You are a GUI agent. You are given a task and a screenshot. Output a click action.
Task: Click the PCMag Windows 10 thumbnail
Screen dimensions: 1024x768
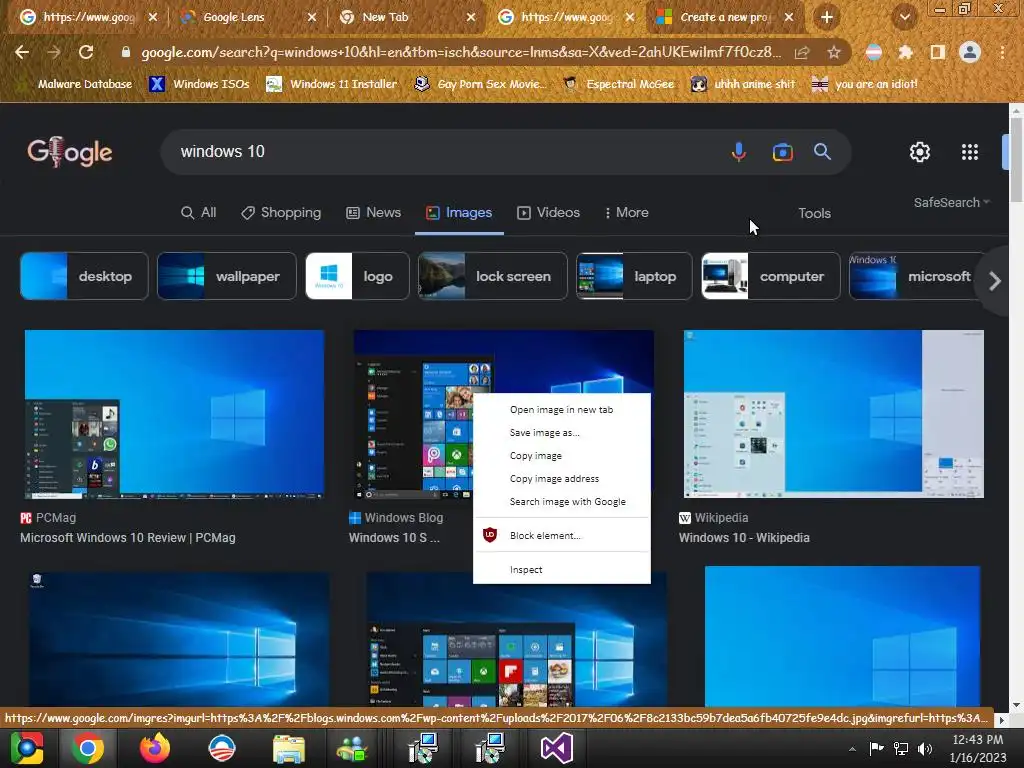coord(174,414)
